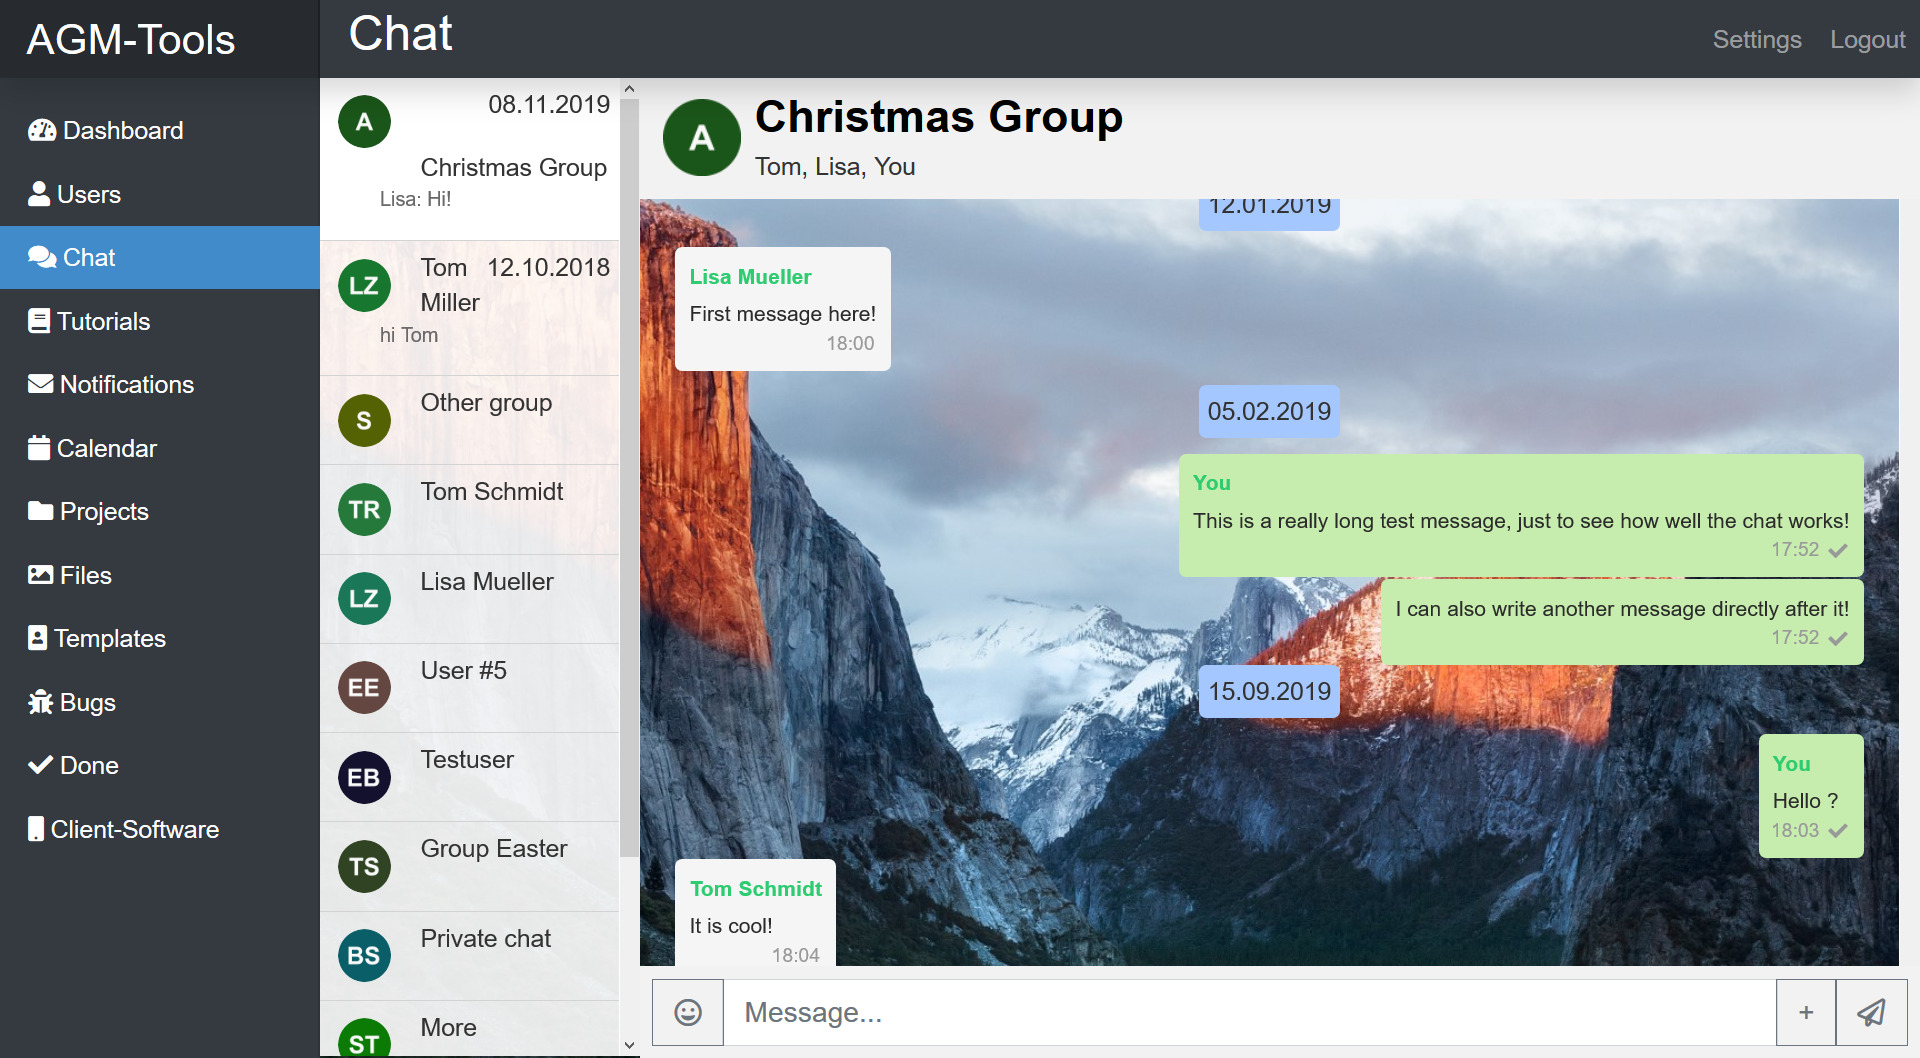Click the AGM-Tools brand title

click(131, 39)
